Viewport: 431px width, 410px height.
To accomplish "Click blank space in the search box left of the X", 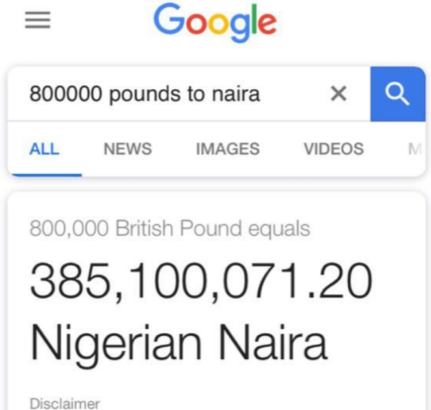I will tap(293, 94).
